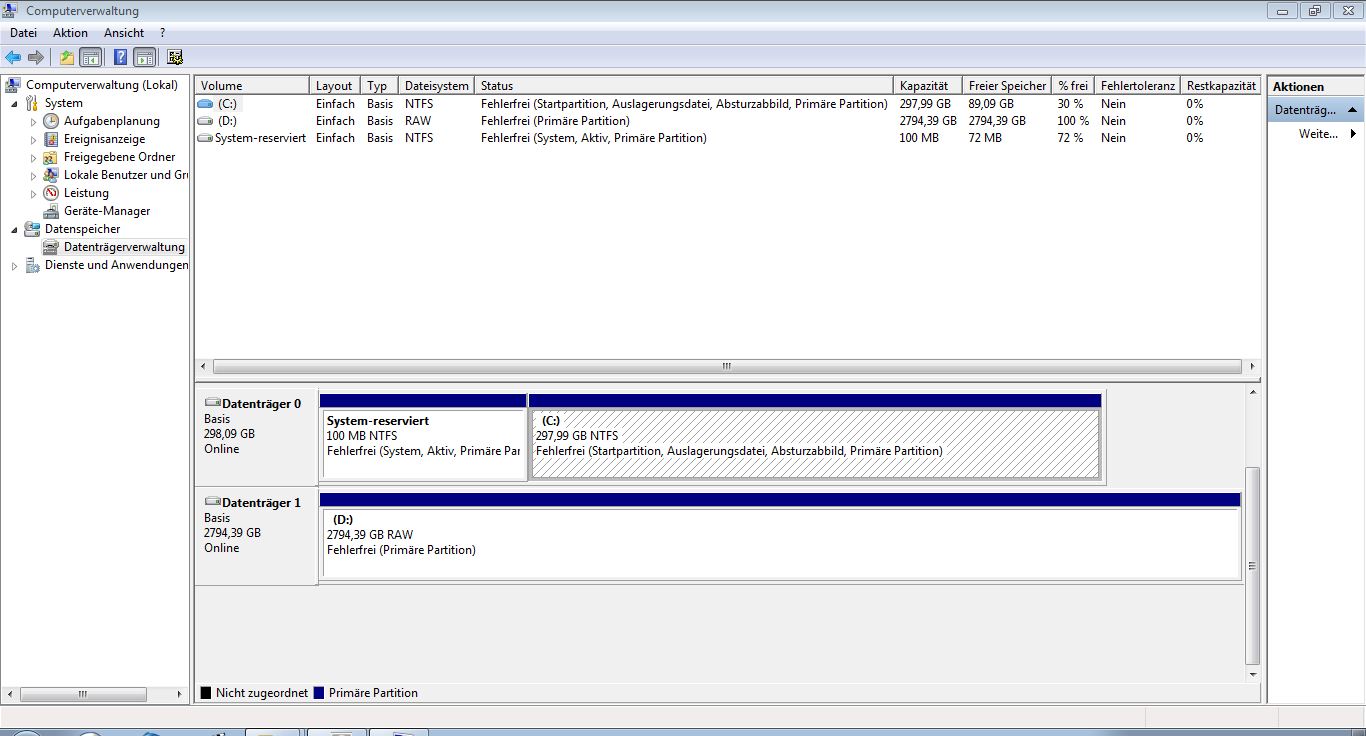Click the Datenspeicher storage icon
This screenshot has height=736, width=1366.
32,229
